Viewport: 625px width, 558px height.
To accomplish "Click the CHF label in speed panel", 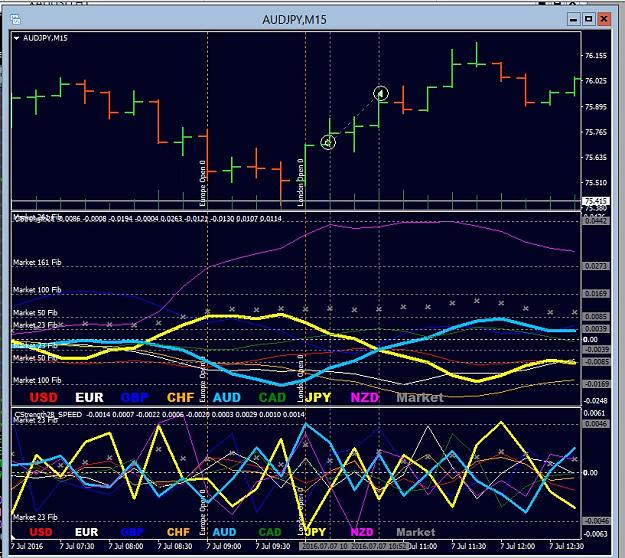I will pos(178,532).
